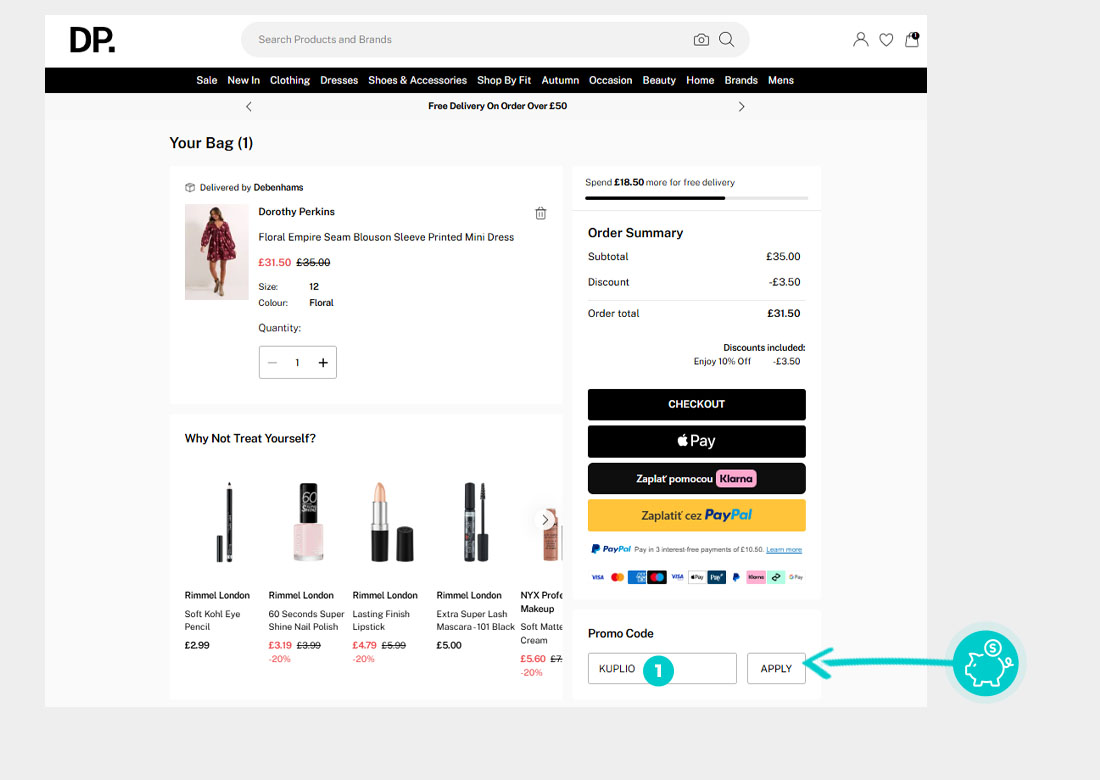The width and height of the screenshot is (1100, 780).
Task: Show previous delivery banner message
Action: pyautogui.click(x=249, y=106)
